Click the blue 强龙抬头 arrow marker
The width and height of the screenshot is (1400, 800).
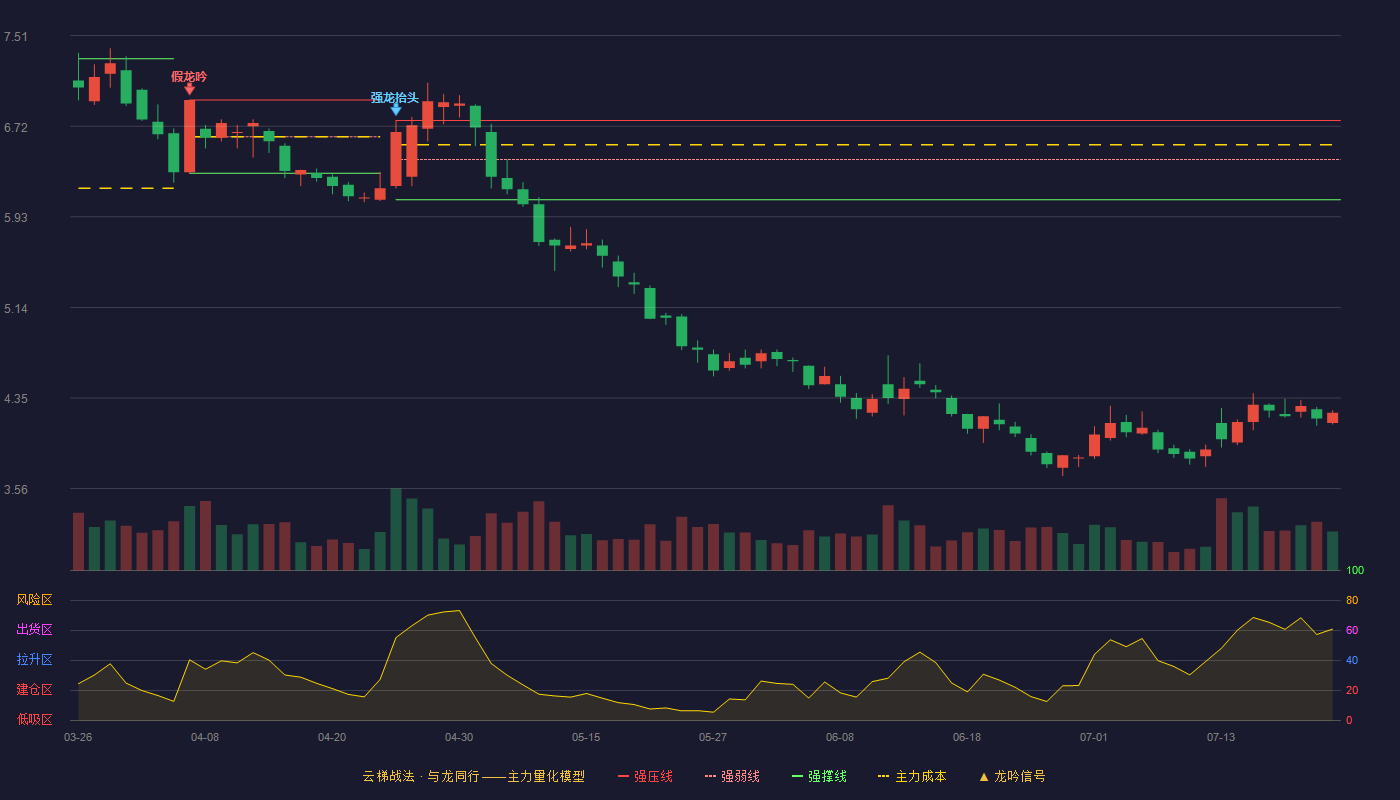click(396, 110)
